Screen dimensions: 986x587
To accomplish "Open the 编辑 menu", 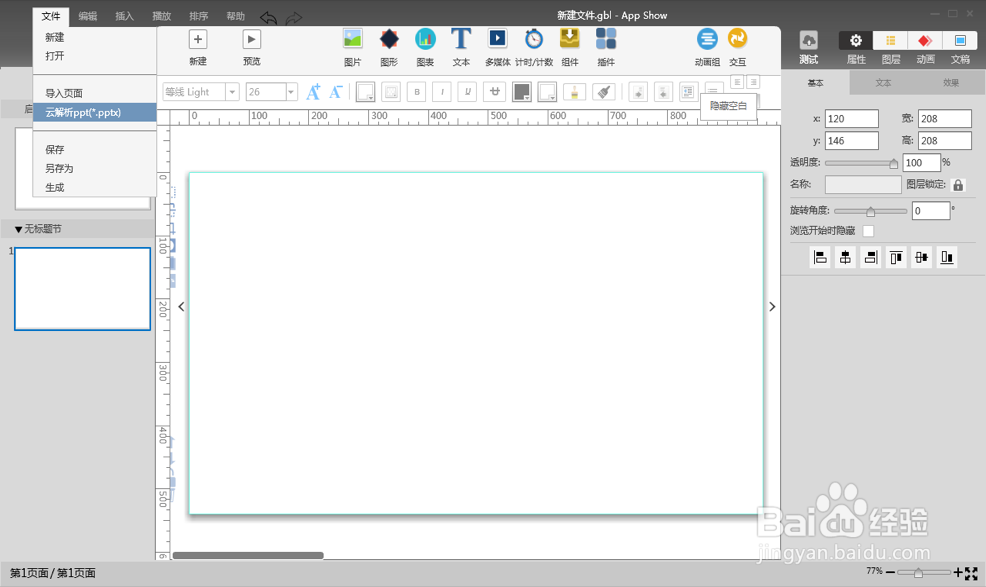I will [87, 16].
